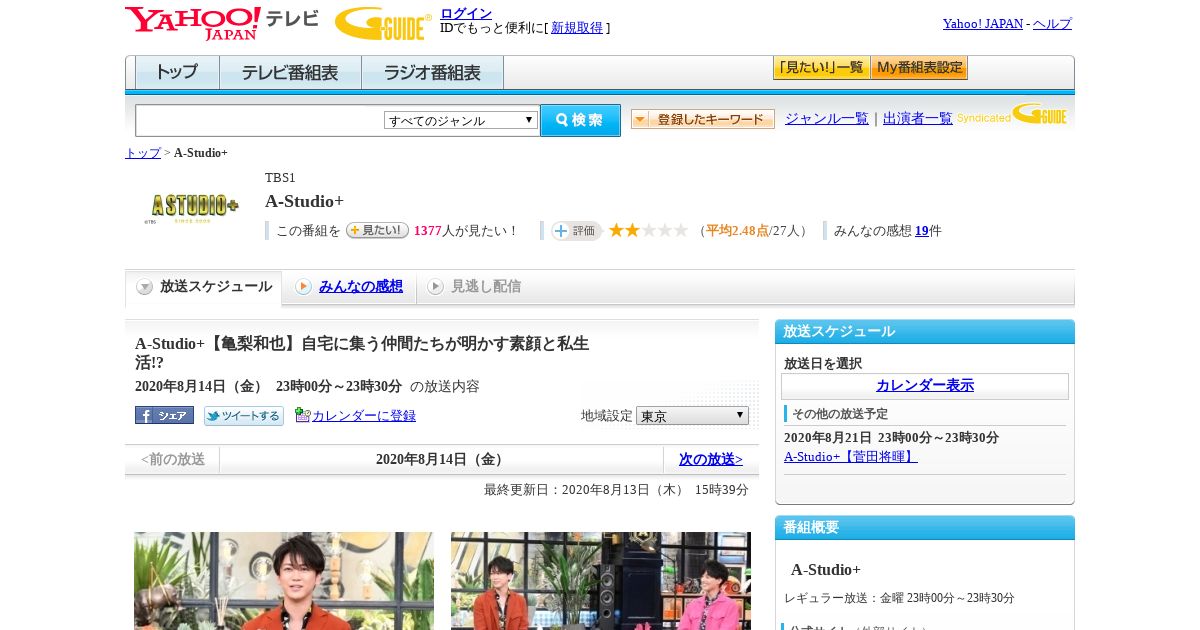Open 新規取得 to register an ID
The width and height of the screenshot is (1200, 630).
coord(577,28)
